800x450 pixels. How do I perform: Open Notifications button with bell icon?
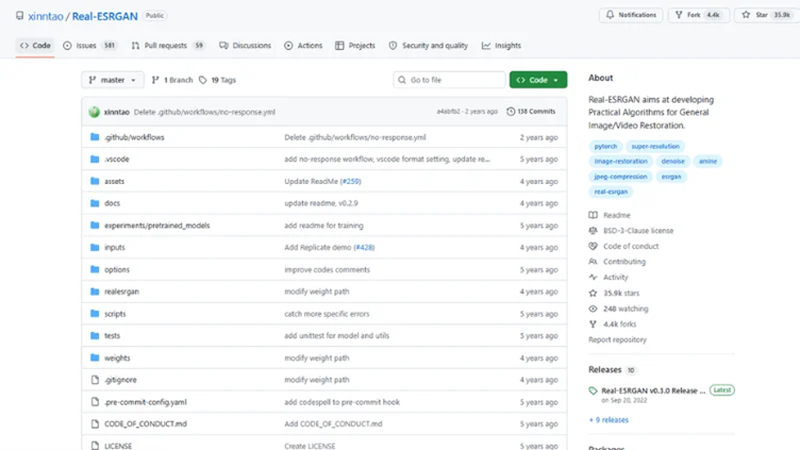click(x=631, y=15)
